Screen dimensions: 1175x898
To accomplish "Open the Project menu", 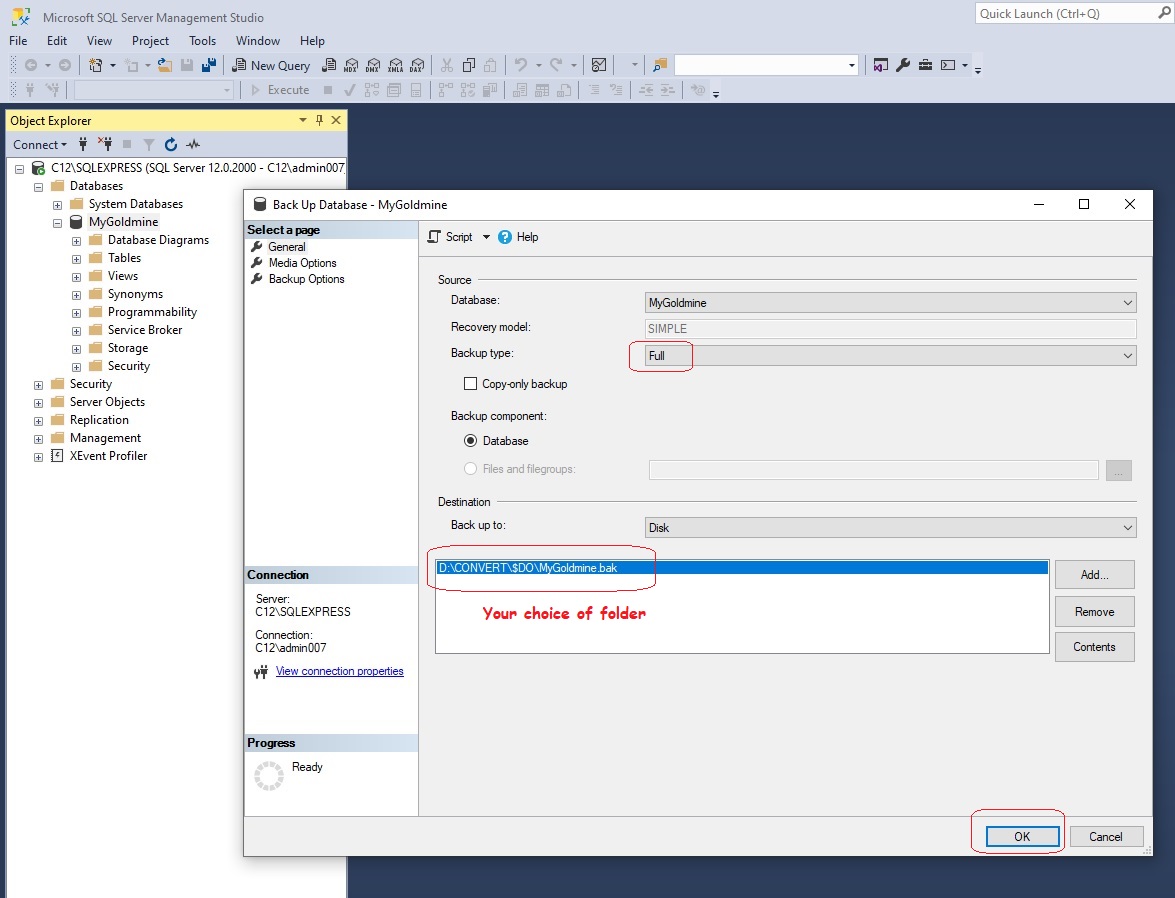I will click(151, 40).
